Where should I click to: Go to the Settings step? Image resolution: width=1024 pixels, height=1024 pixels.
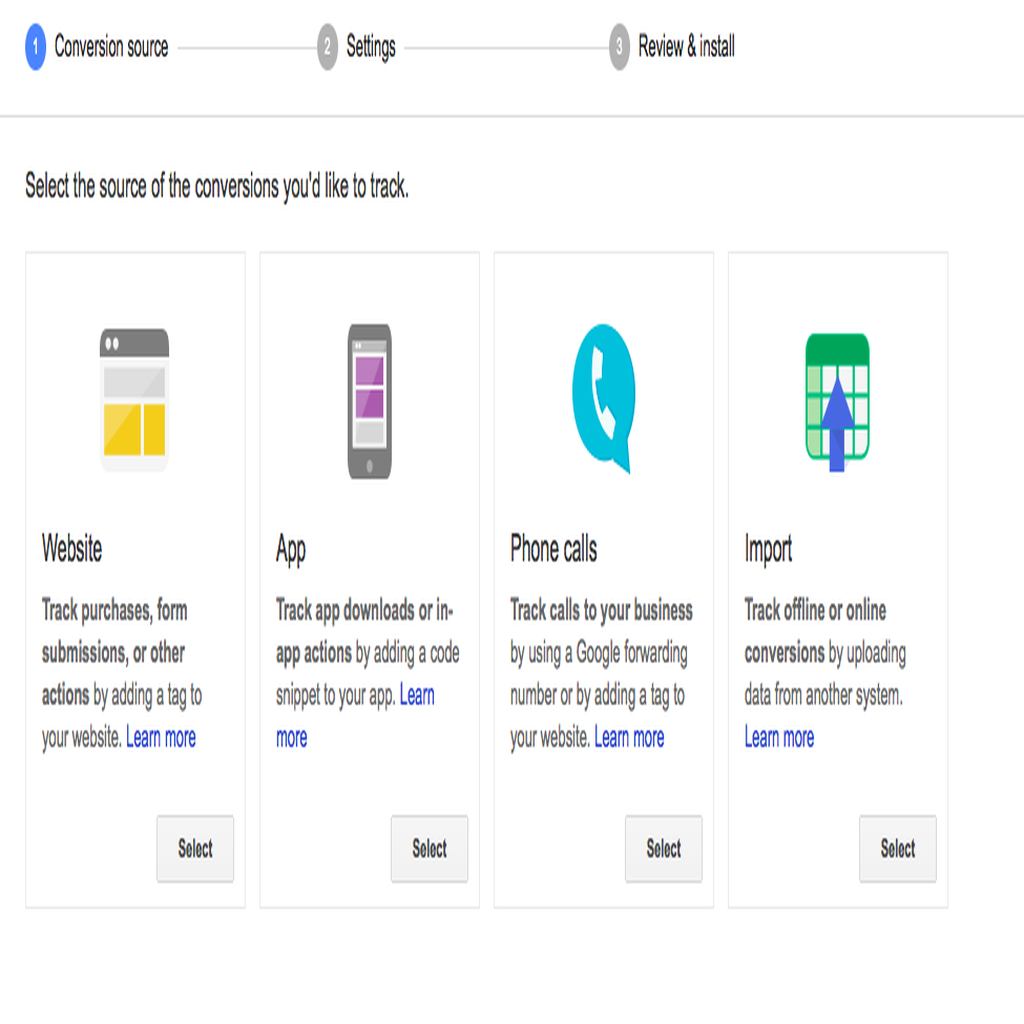click(x=371, y=47)
